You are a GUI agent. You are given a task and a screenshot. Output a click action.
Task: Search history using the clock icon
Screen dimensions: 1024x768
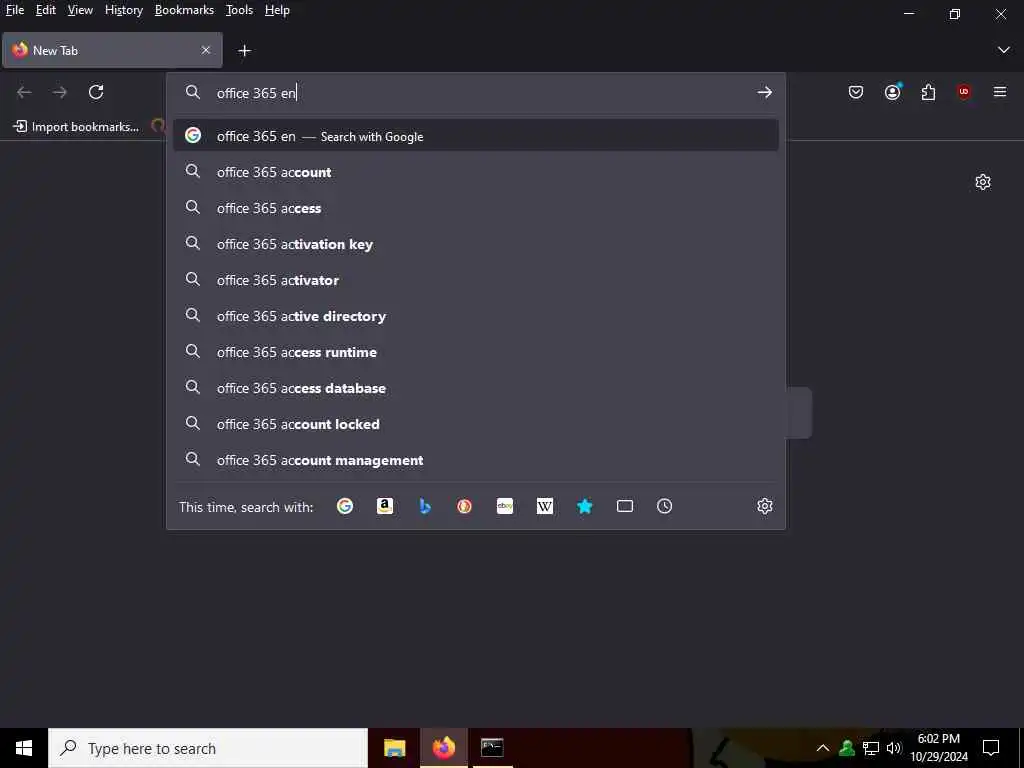[x=665, y=506]
